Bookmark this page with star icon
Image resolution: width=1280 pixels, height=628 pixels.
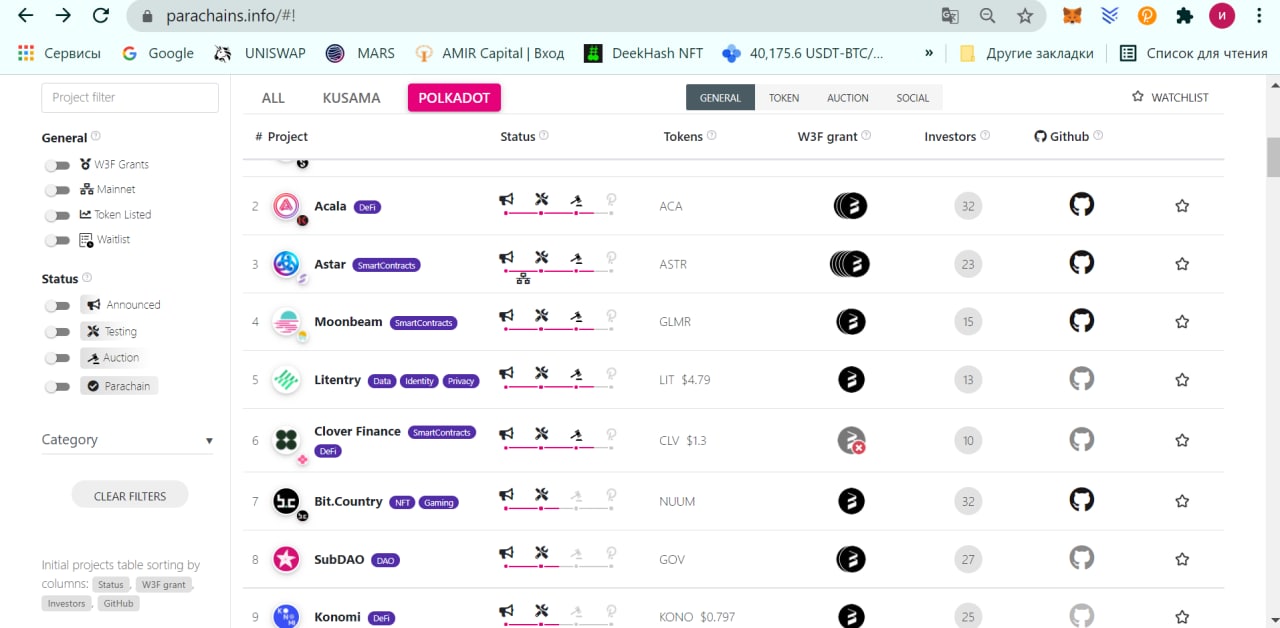[1025, 16]
